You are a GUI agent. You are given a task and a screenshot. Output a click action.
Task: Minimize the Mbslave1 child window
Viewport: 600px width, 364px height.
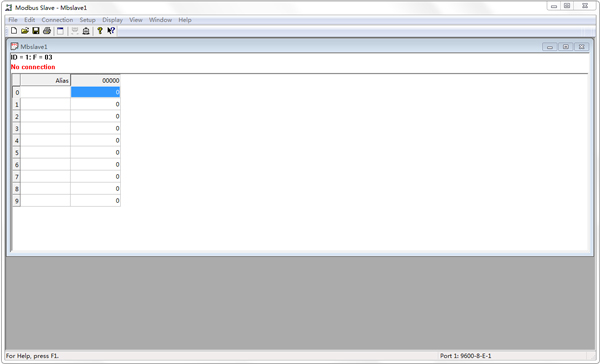550,47
